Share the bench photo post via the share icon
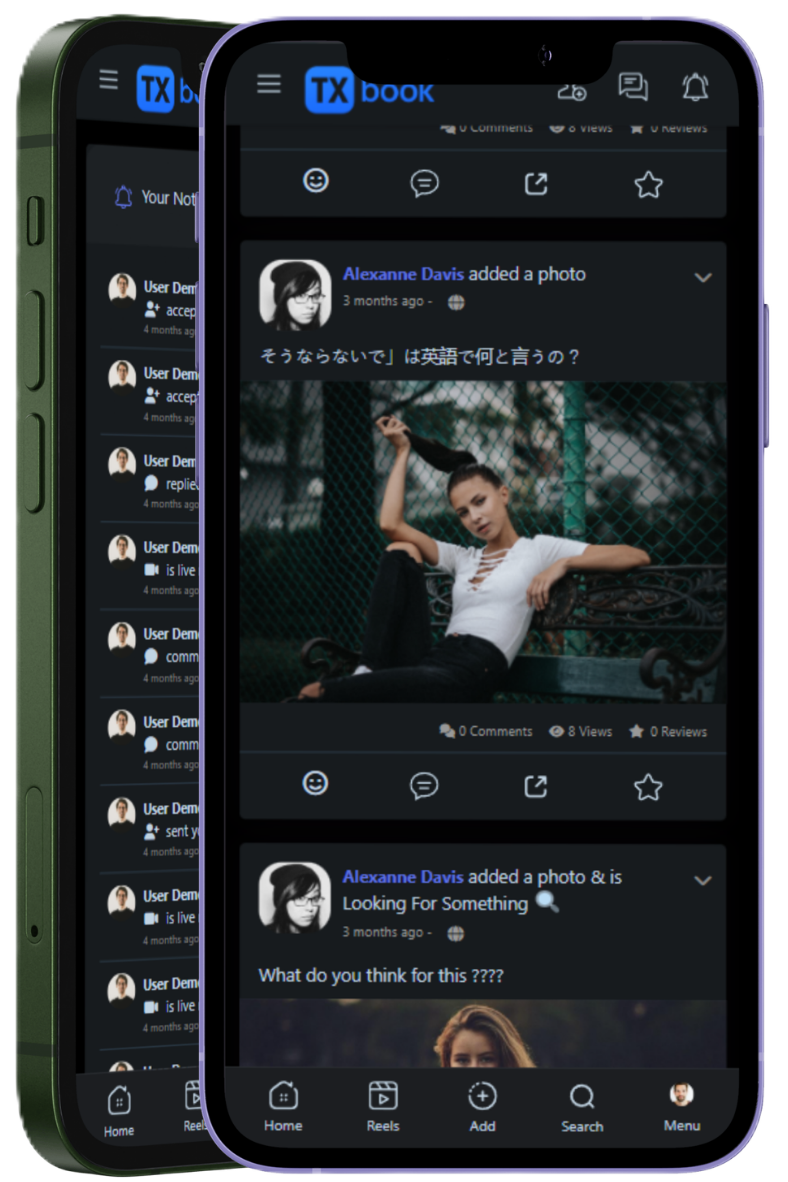This screenshot has height=1182, width=788. [x=535, y=786]
